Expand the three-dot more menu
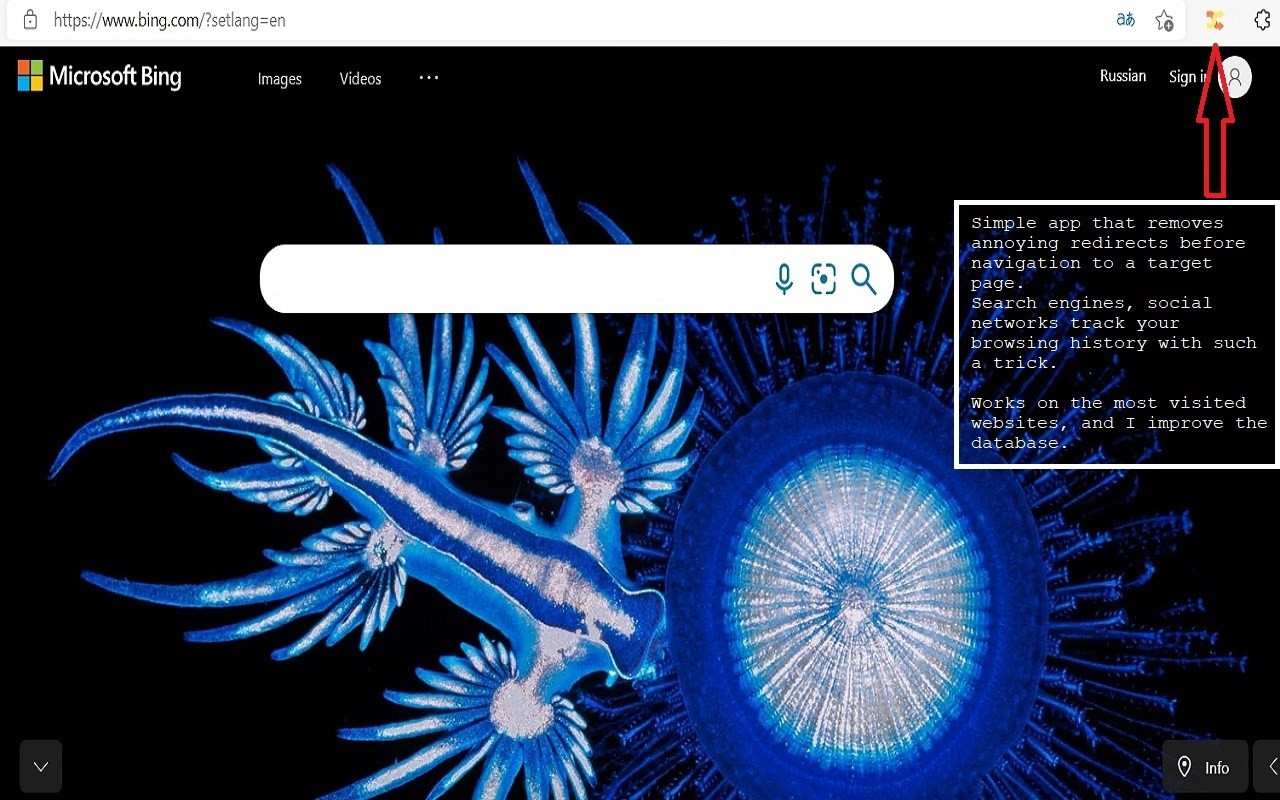Viewport: 1280px width, 800px height. [429, 78]
